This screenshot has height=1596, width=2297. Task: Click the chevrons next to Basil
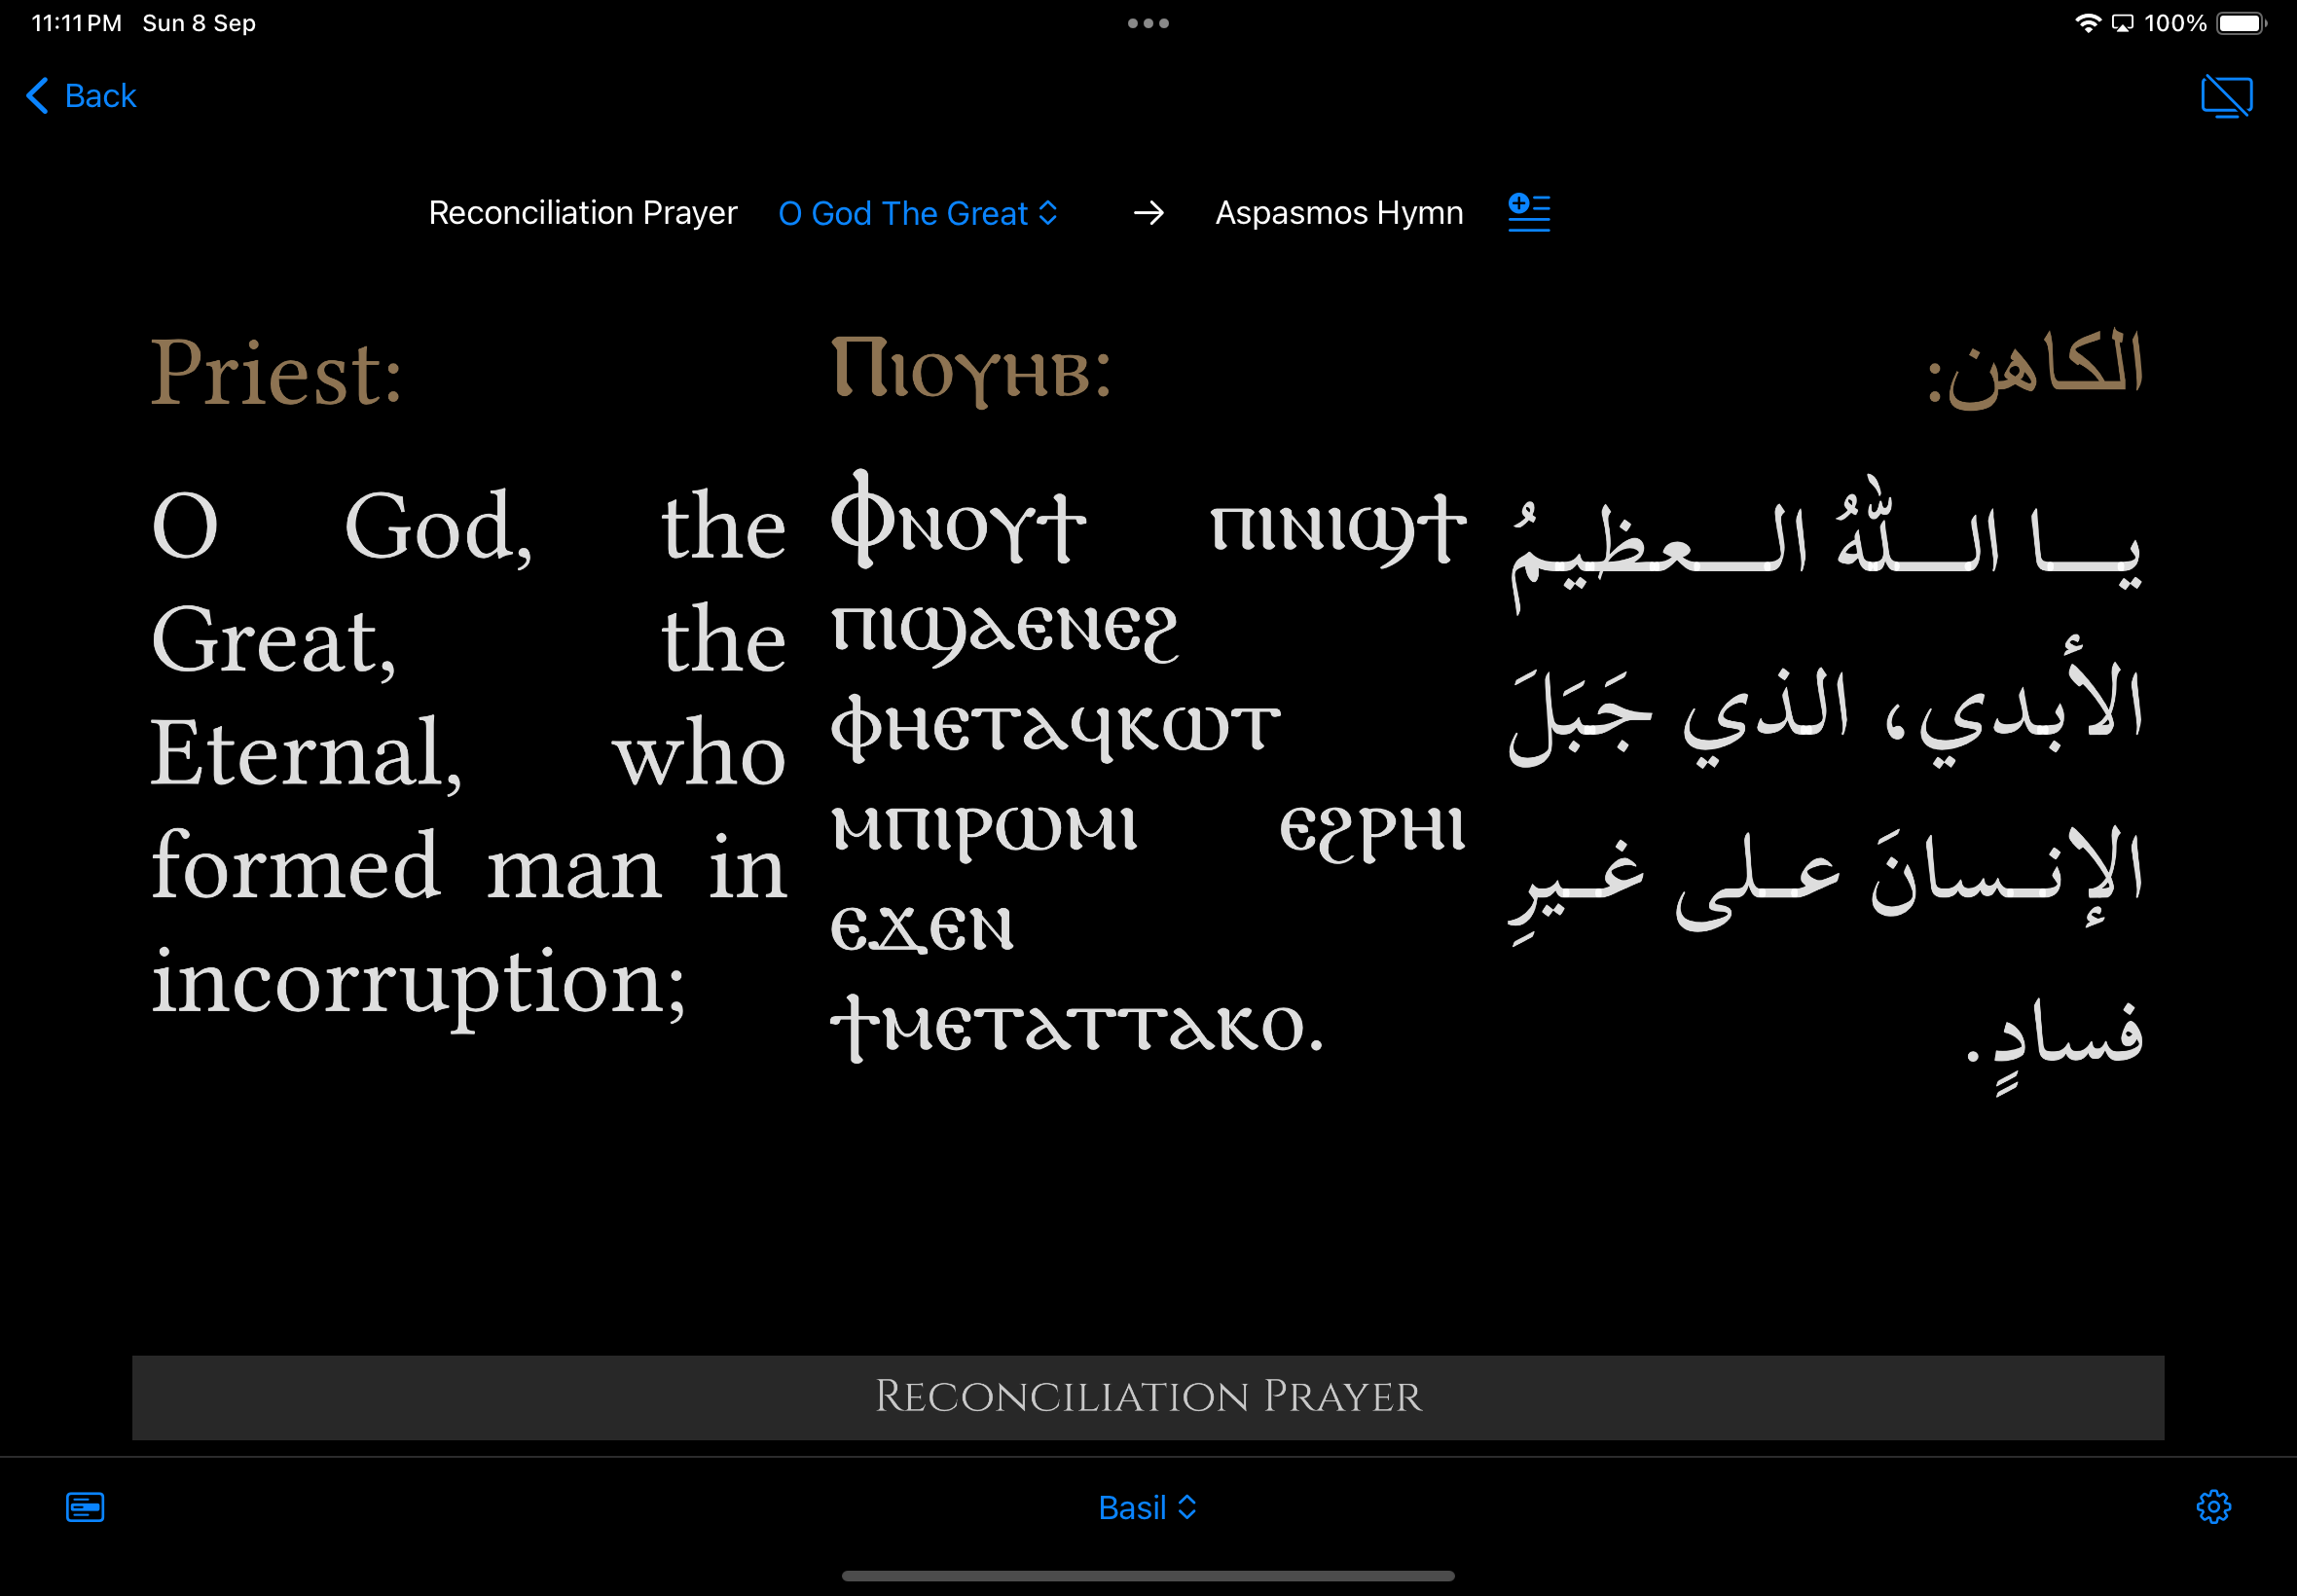tap(1187, 1507)
